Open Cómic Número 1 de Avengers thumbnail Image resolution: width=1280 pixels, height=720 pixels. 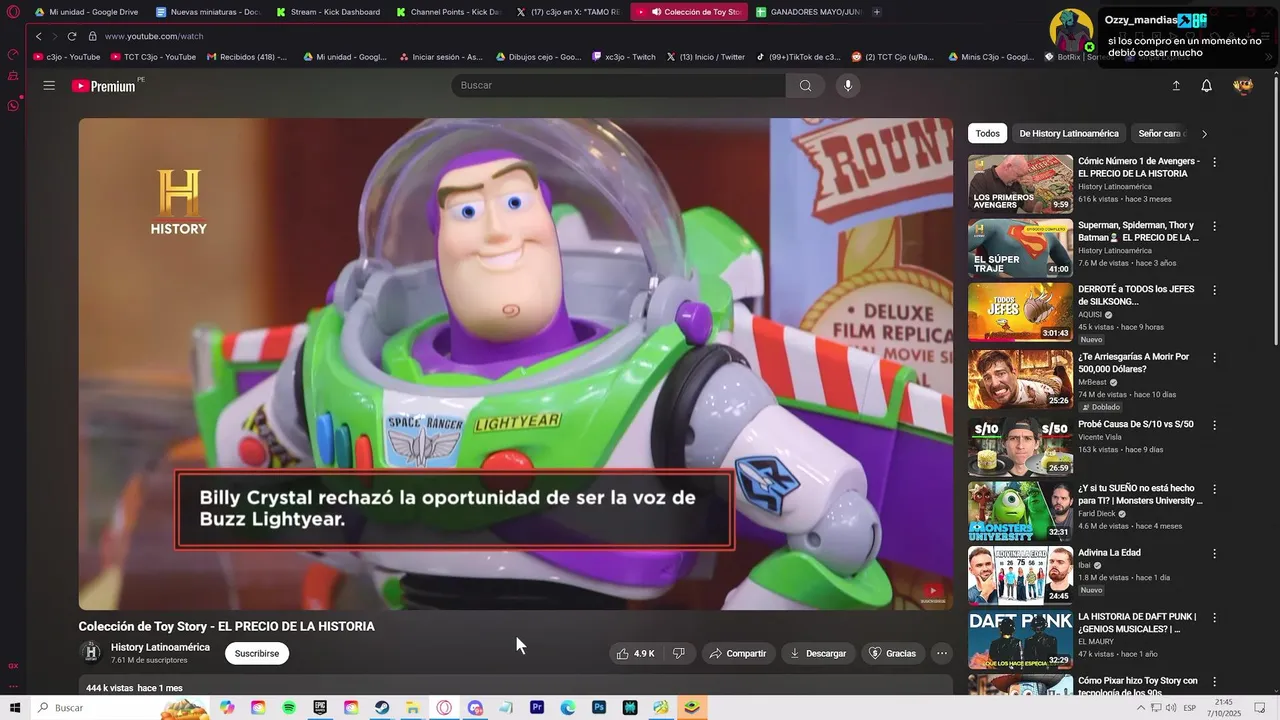[1020, 184]
